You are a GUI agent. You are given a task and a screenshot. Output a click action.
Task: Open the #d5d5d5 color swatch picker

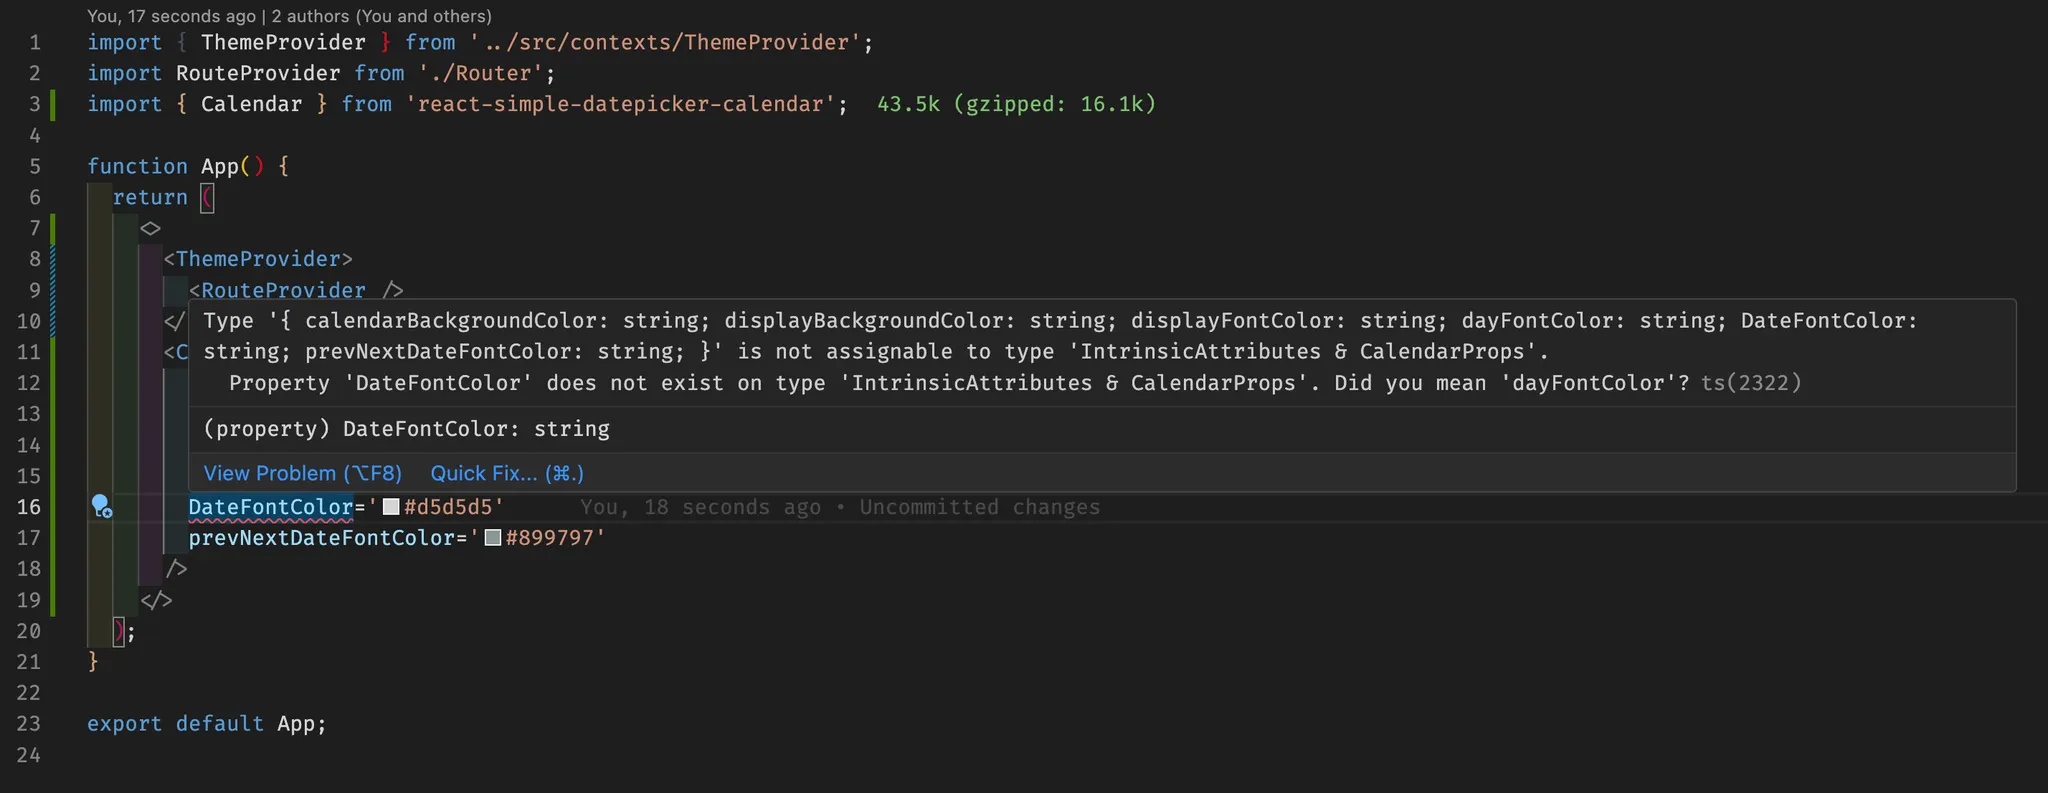pyautogui.click(x=391, y=507)
